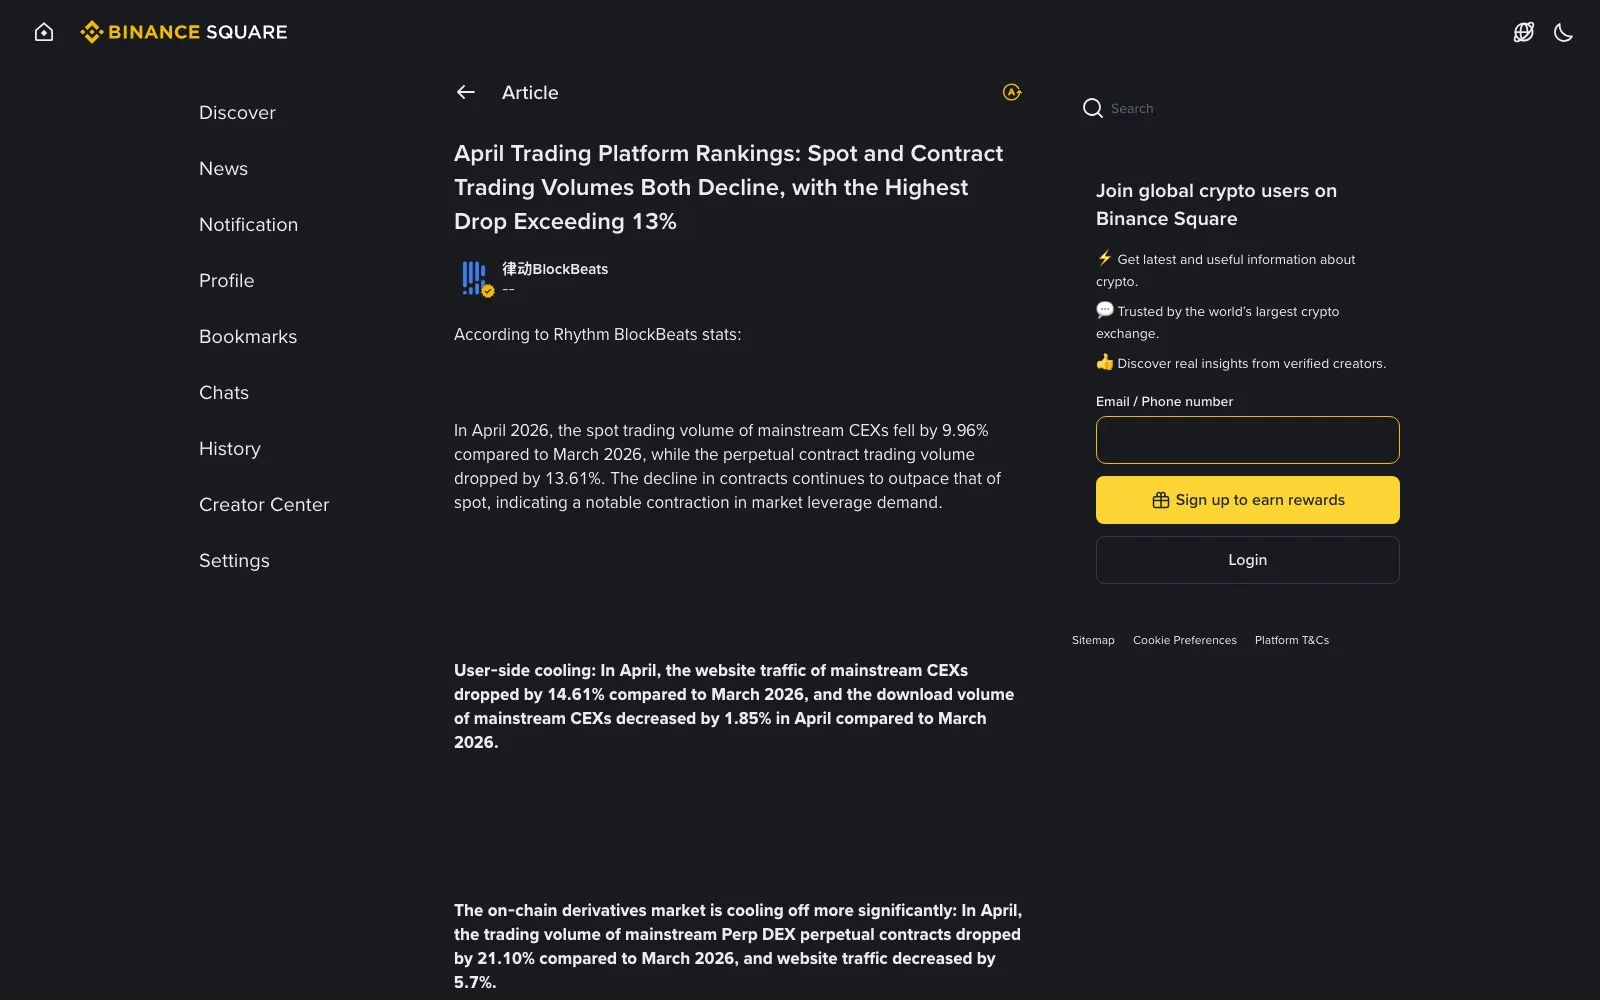Toggle dark mode moon icon
The width and height of the screenshot is (1600, 1000).
click(1563, 32)
